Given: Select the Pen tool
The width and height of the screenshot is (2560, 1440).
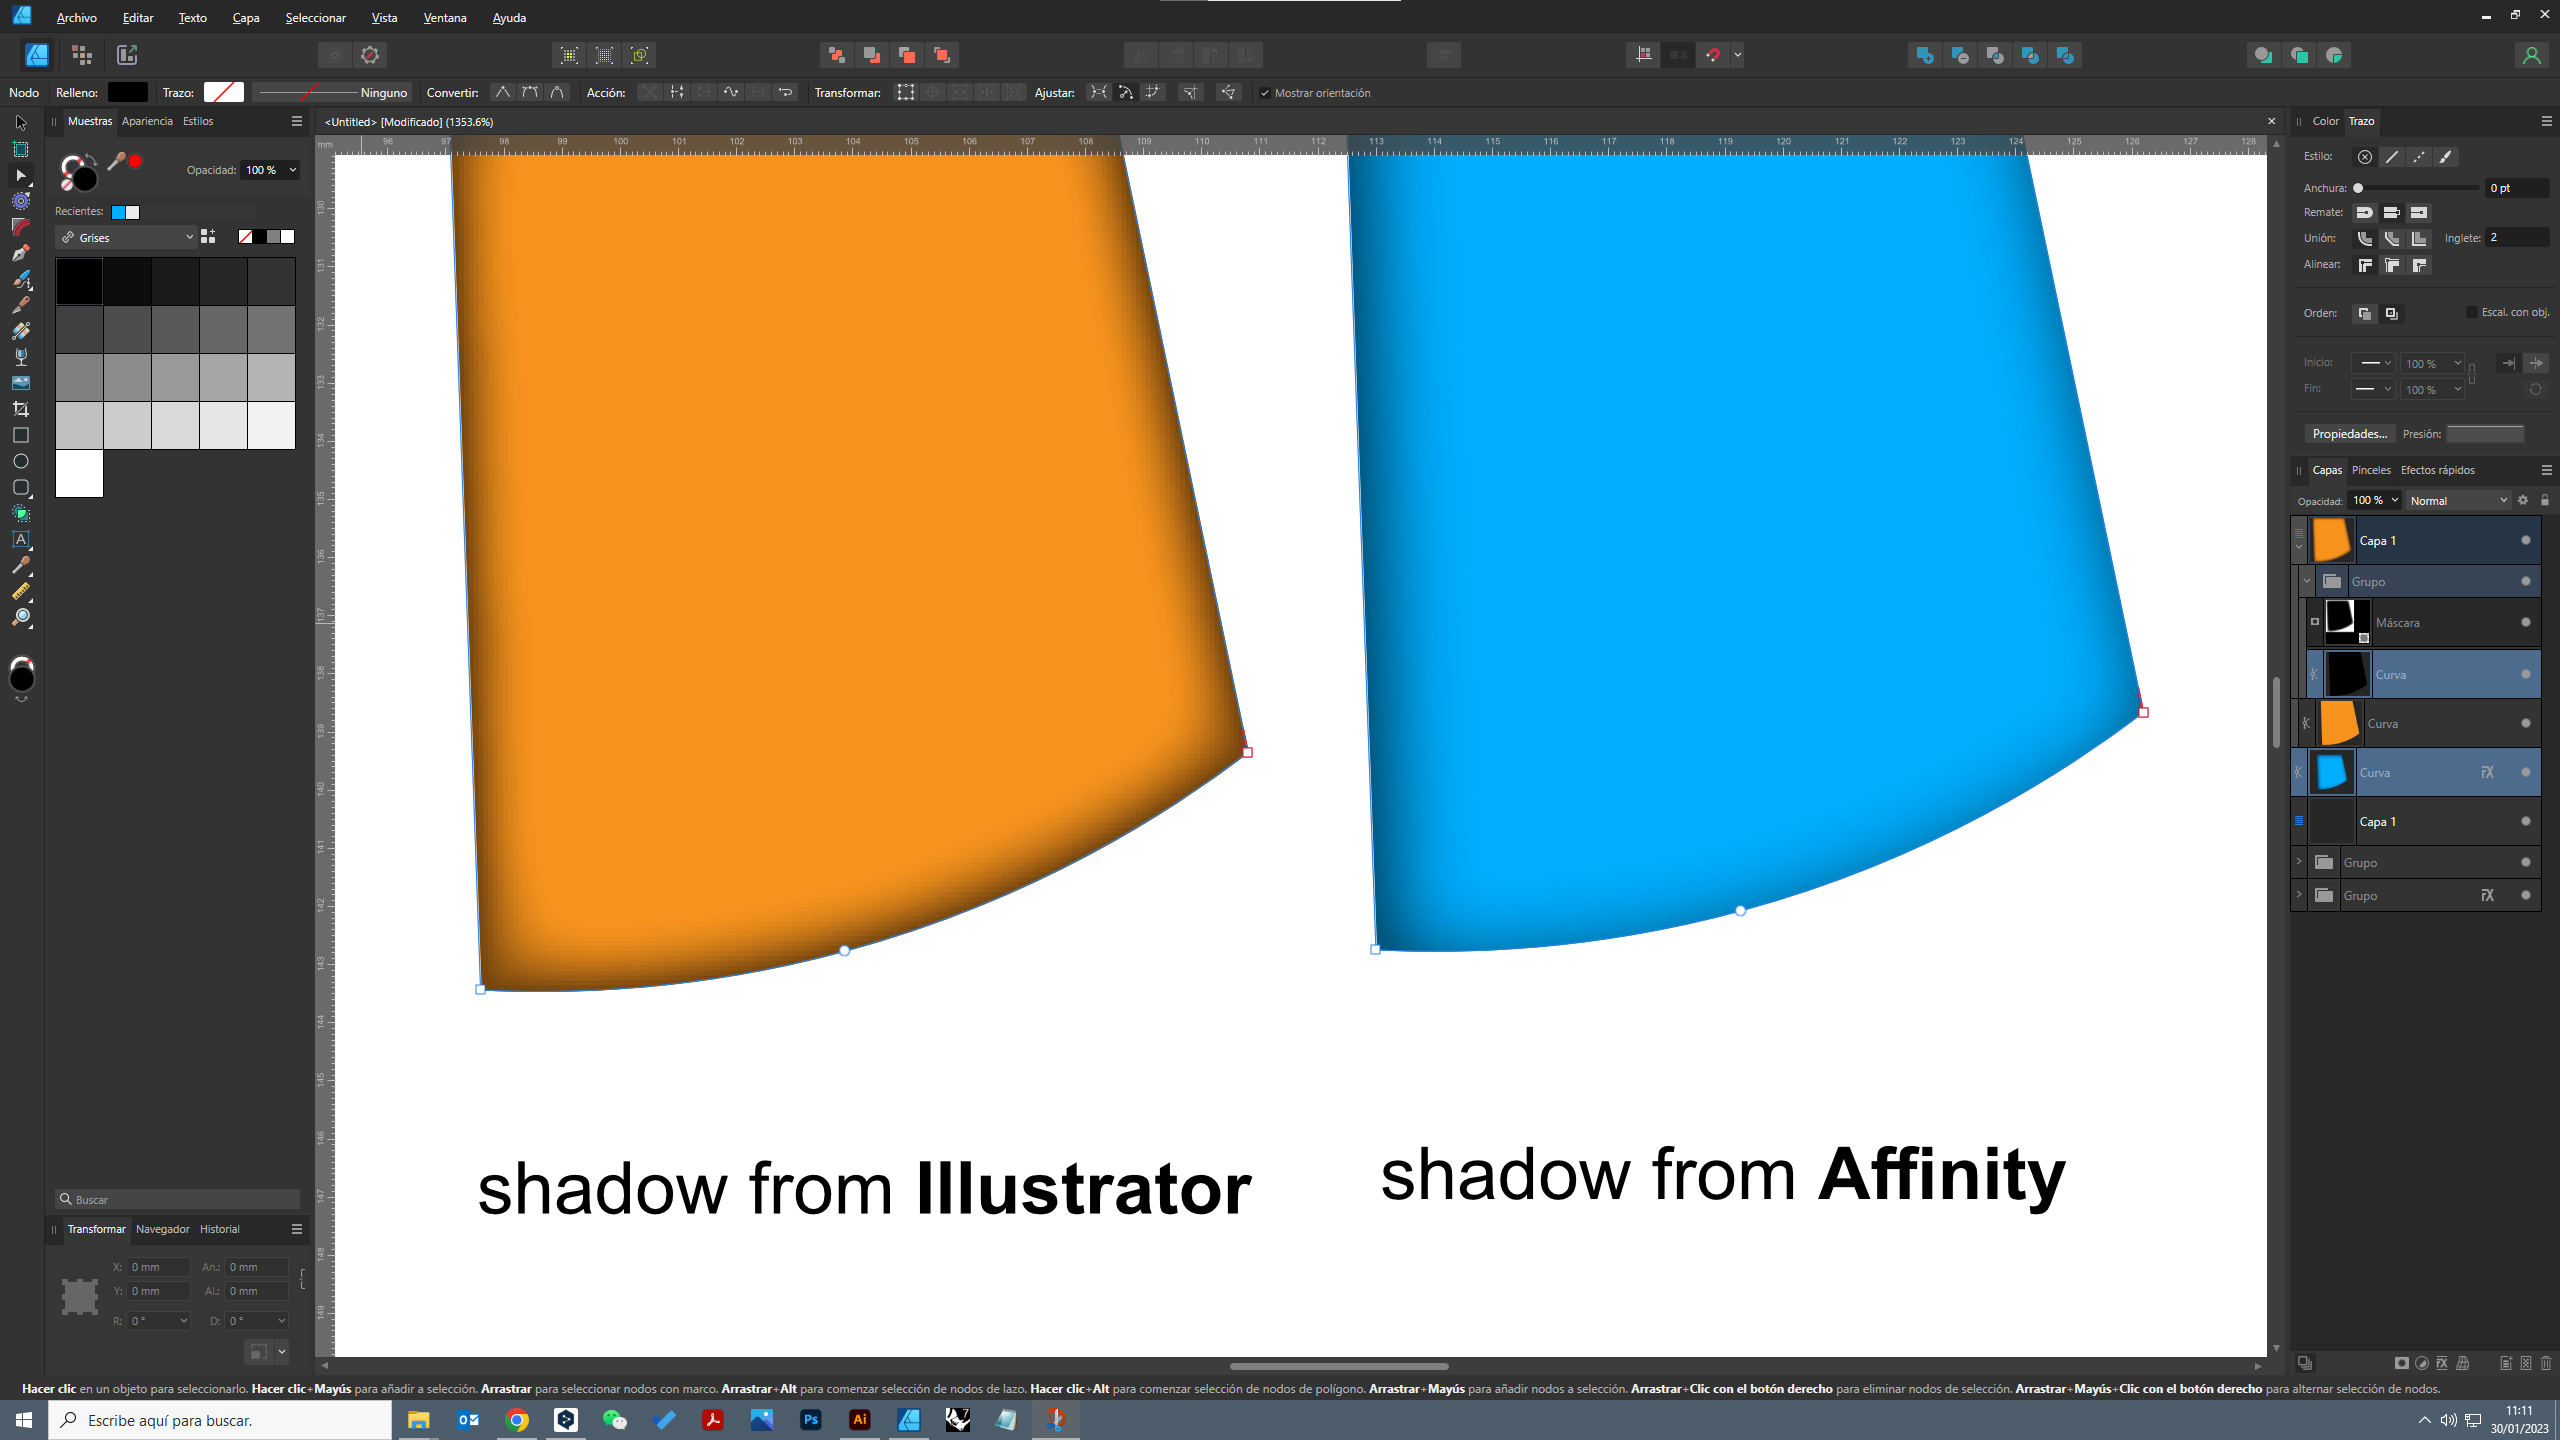Looking at the screenshot, I should [x=21, y=253].
